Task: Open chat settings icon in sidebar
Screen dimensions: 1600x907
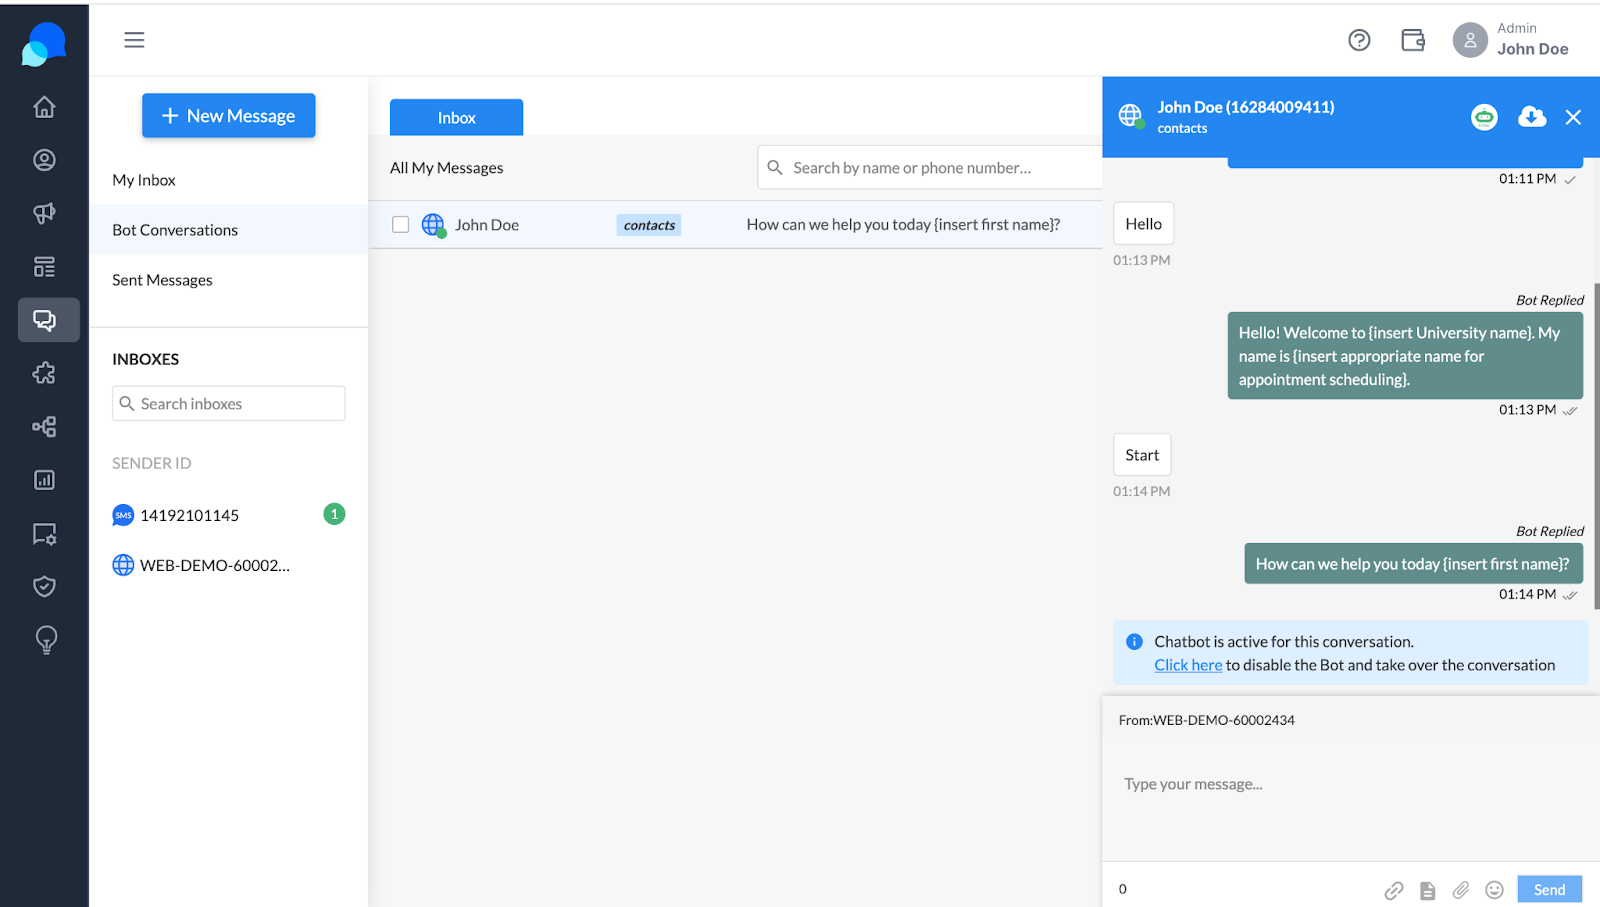Action: 44,534
